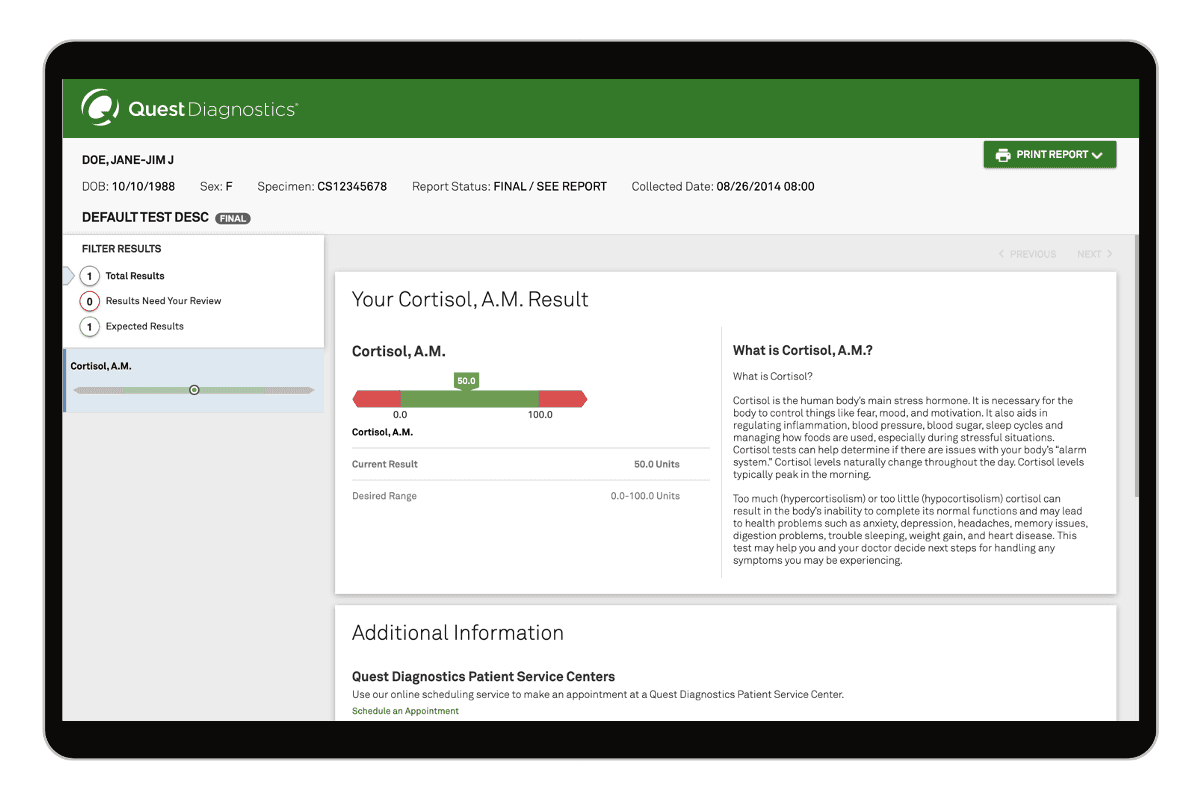The width and height of the screenshot is (1200, 800).
Task: Click the Quest Diagnostics logo icon
Action: [x=100, y=108]
